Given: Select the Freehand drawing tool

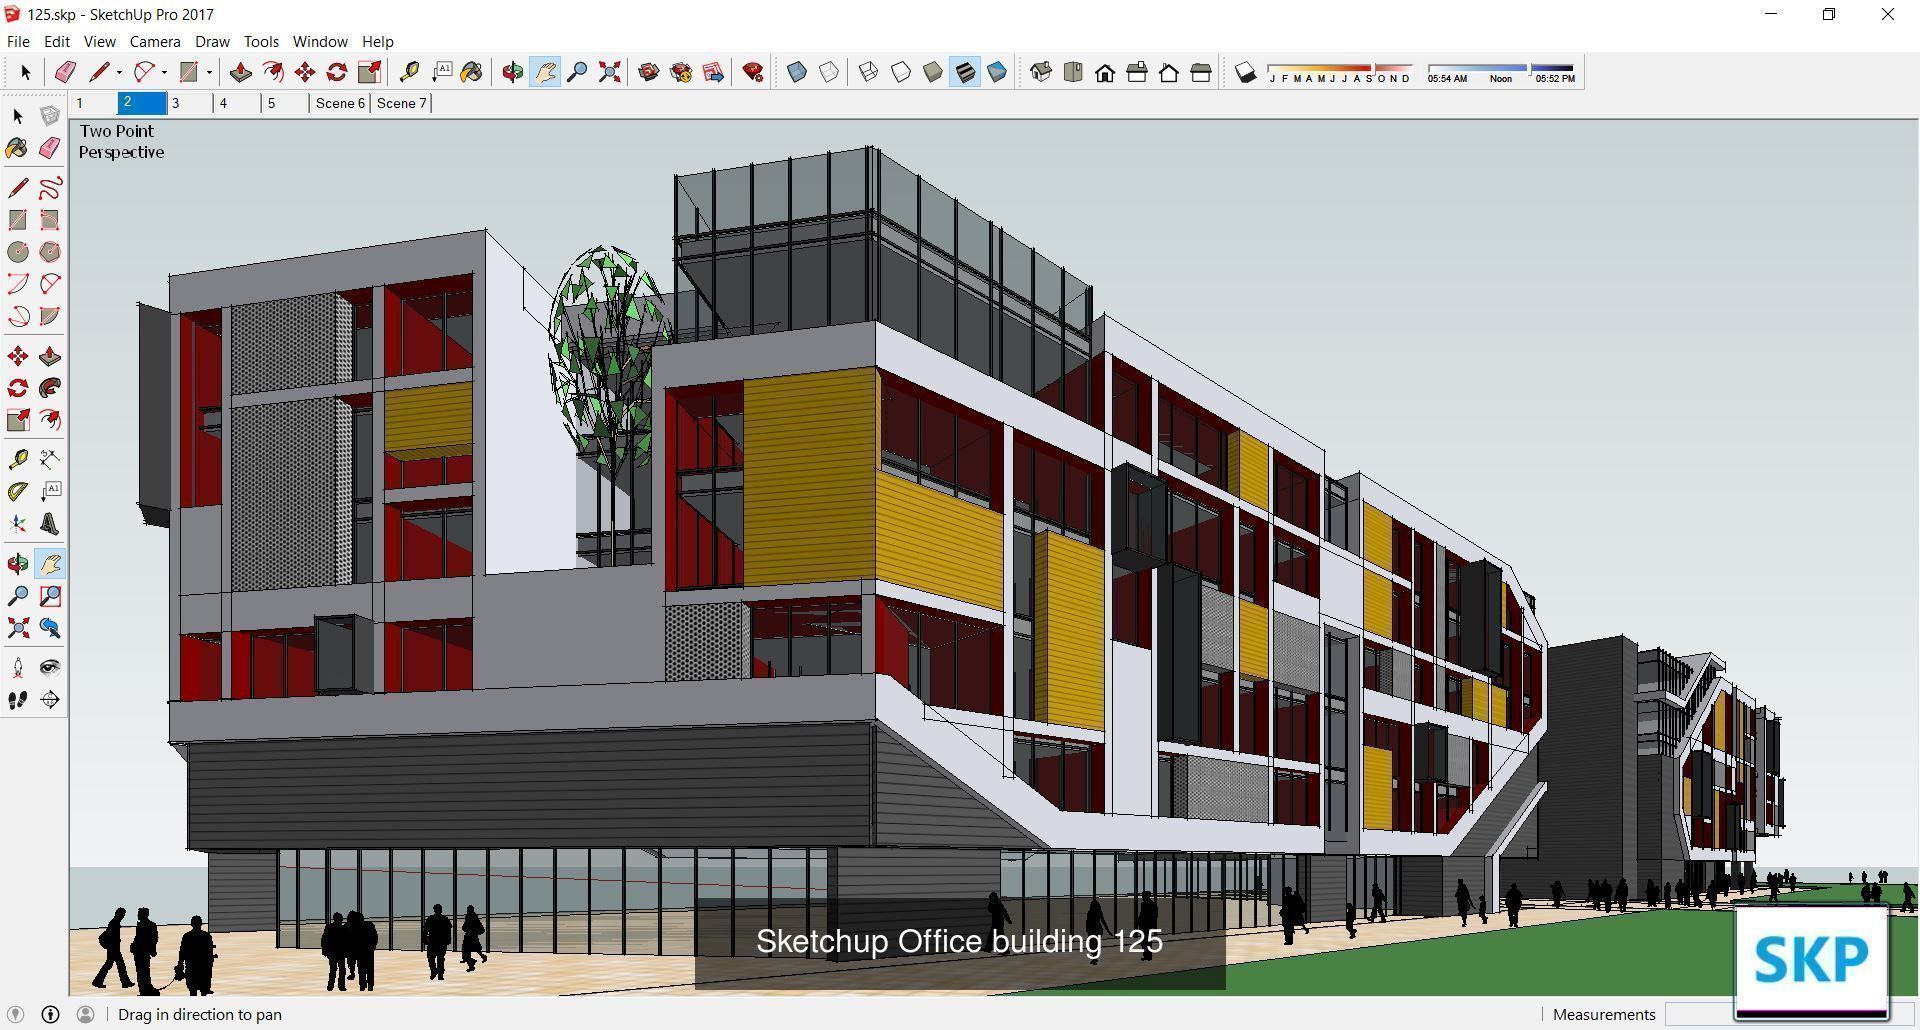Looking at the screenshot, I should 50,188.
